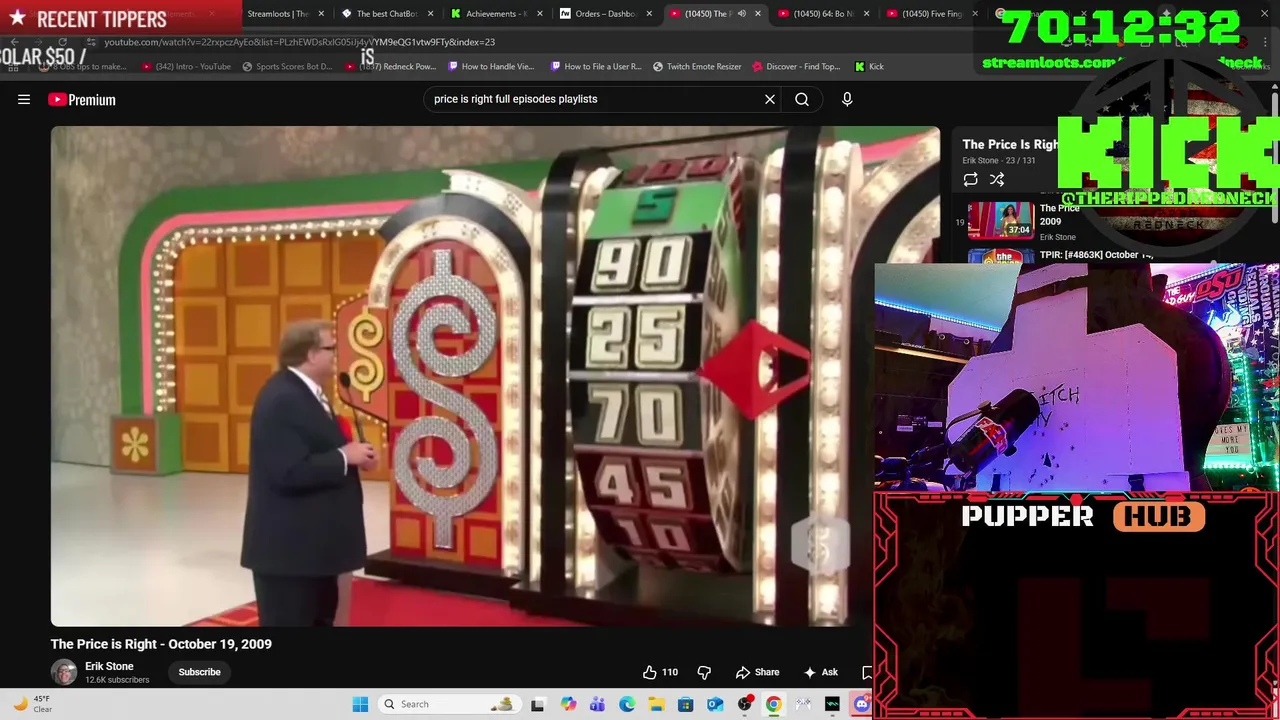
Task: Open the YouTube hamburger guide menu
Action: tap(24, 99)
